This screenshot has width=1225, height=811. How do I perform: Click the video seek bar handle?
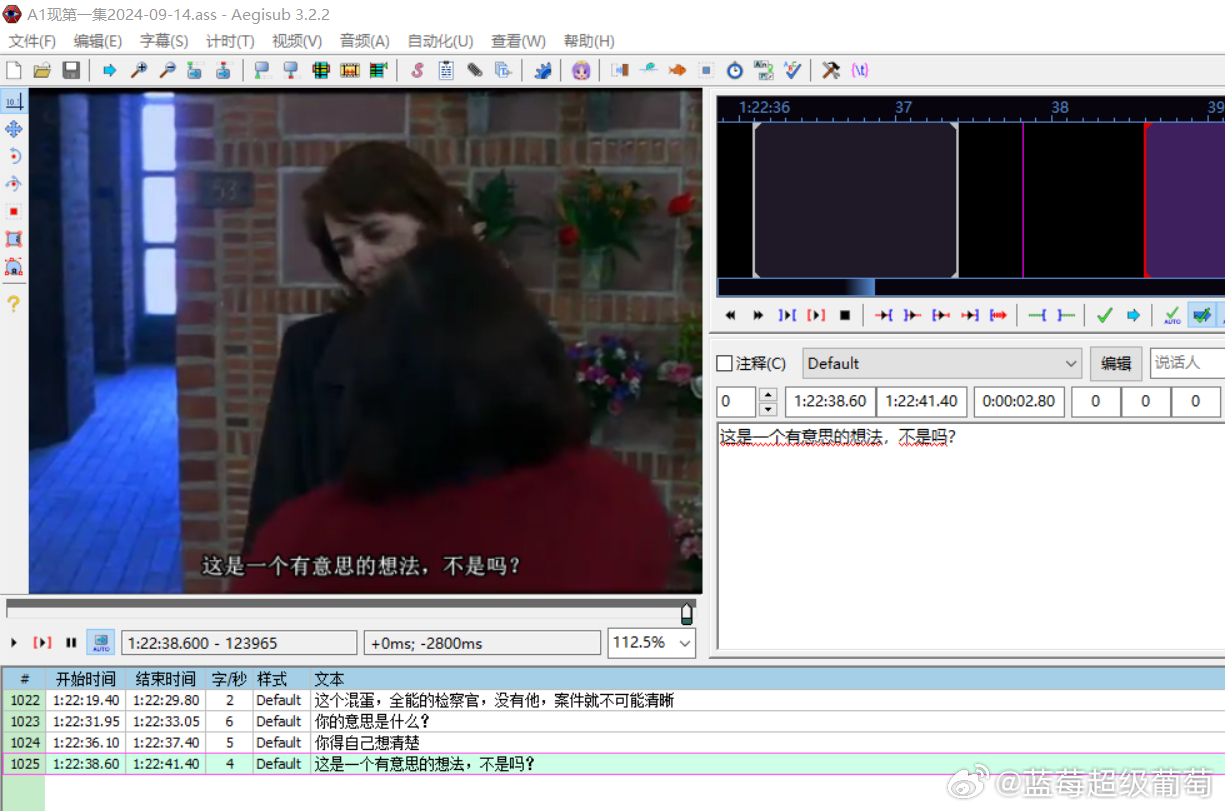(x=687, y=613)
